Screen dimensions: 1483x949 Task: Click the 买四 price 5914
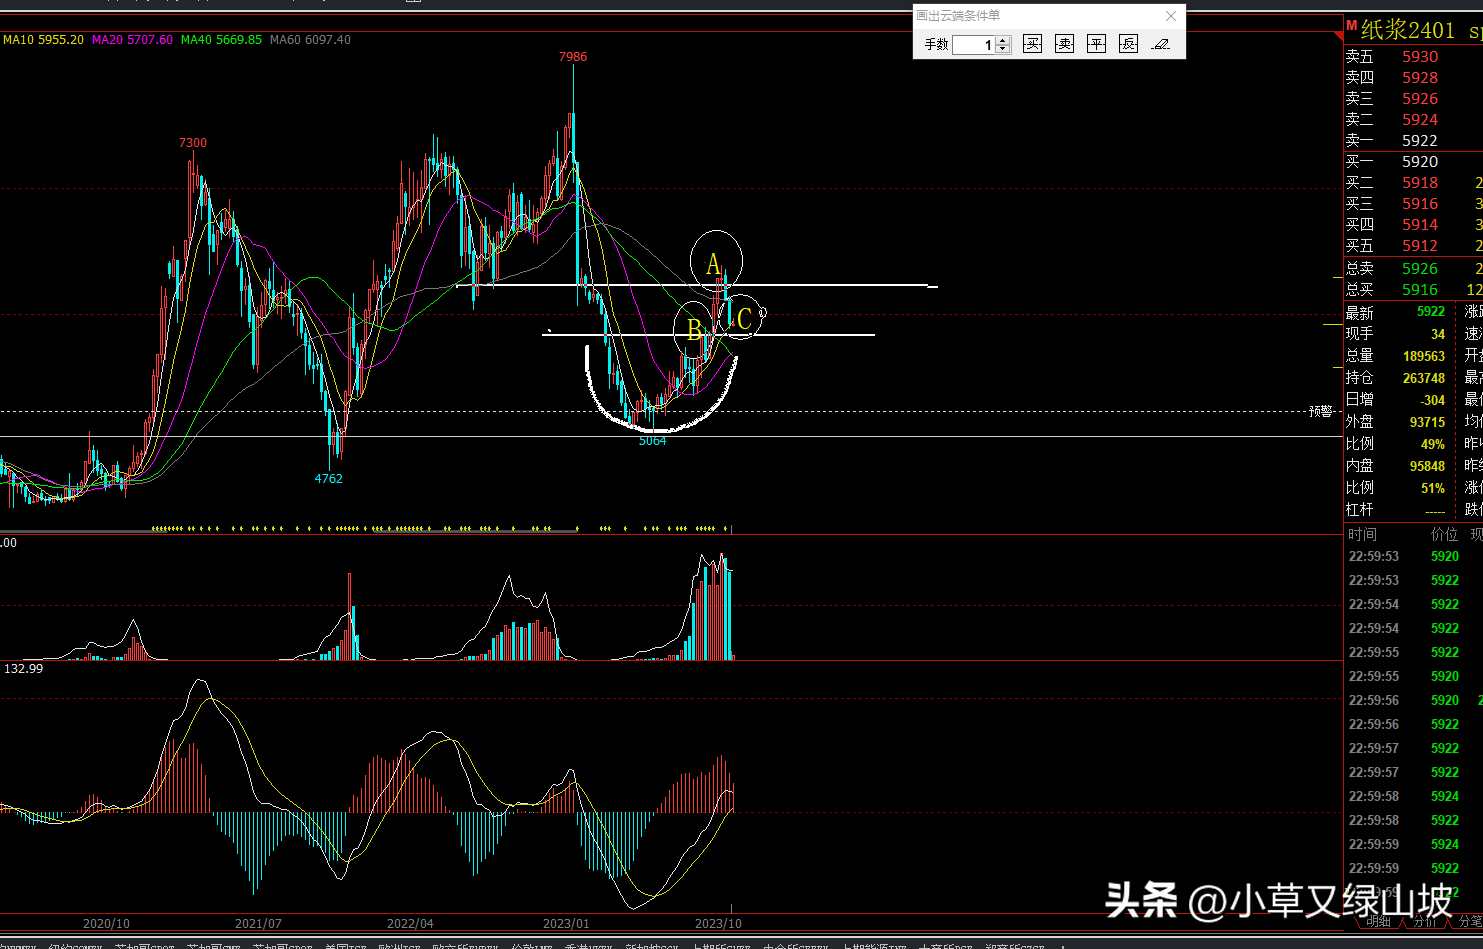1420,225
